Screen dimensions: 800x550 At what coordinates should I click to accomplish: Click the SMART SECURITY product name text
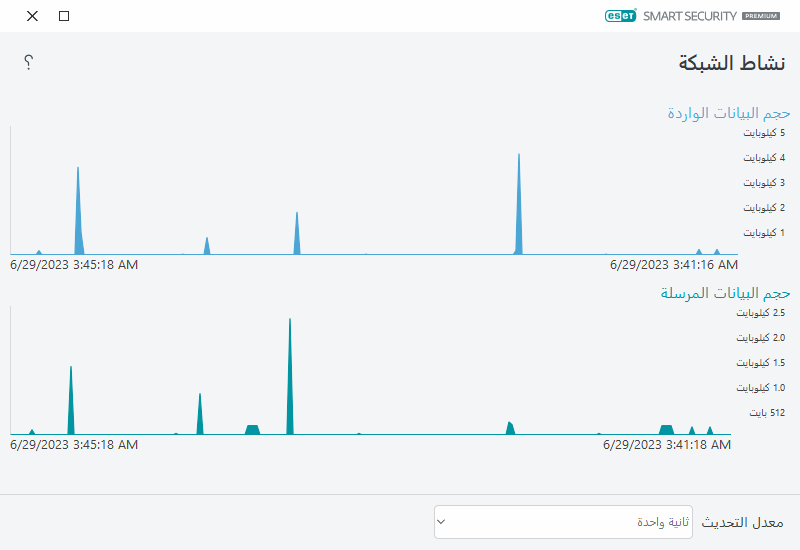point(689,17)
